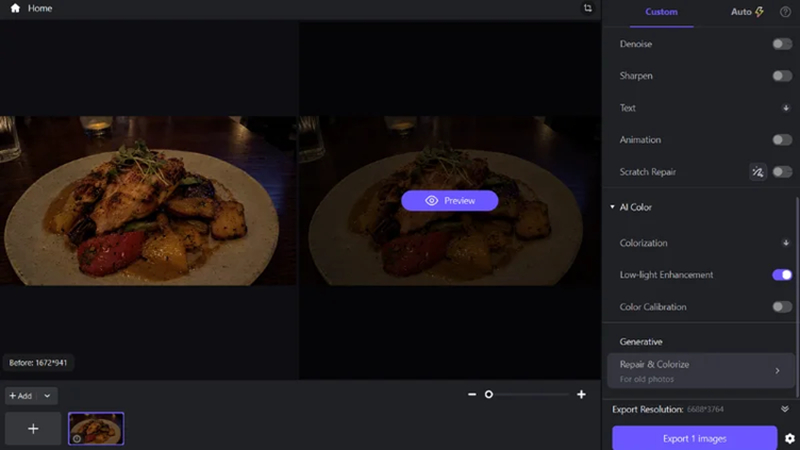Toggle the Denoise switch
800x450 pixels.
pyautogui.click(x=782, y=44)
